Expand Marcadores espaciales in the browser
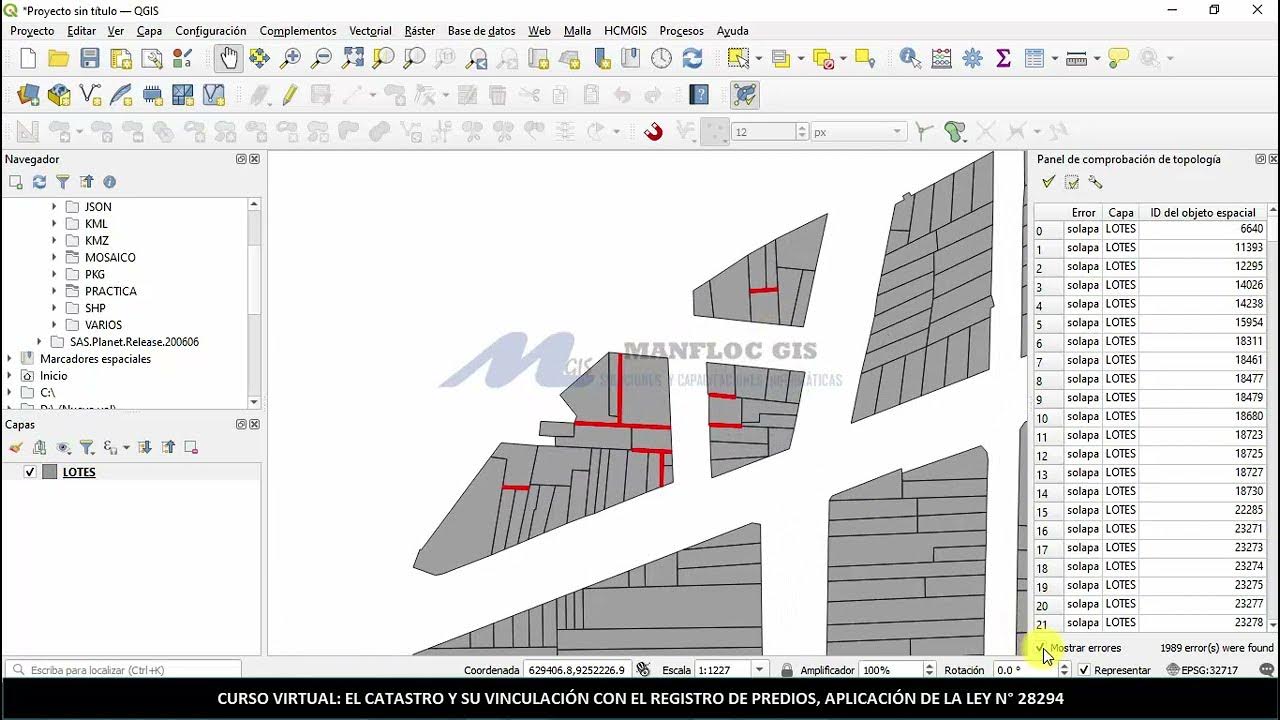Viewport: 1280px width, 720px height. tap(10, 359)
